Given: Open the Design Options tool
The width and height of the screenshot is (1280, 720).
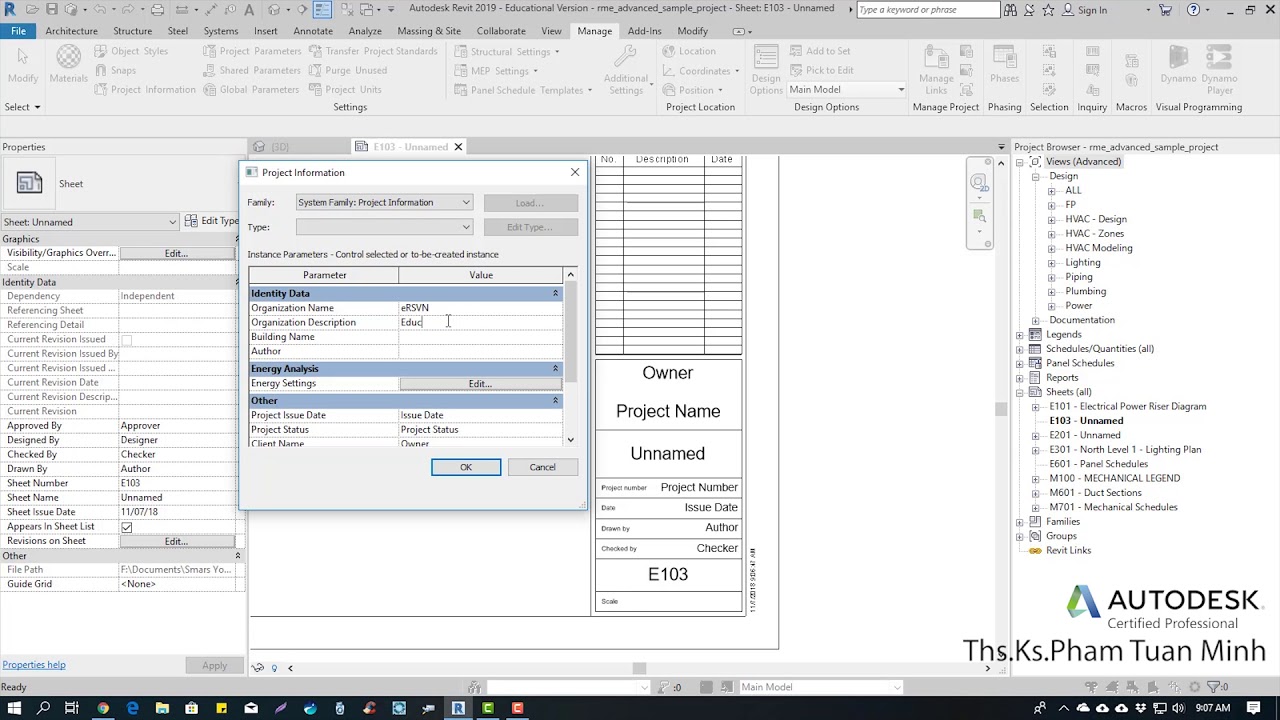Looking at the screenshot, I should pos(766,70).
